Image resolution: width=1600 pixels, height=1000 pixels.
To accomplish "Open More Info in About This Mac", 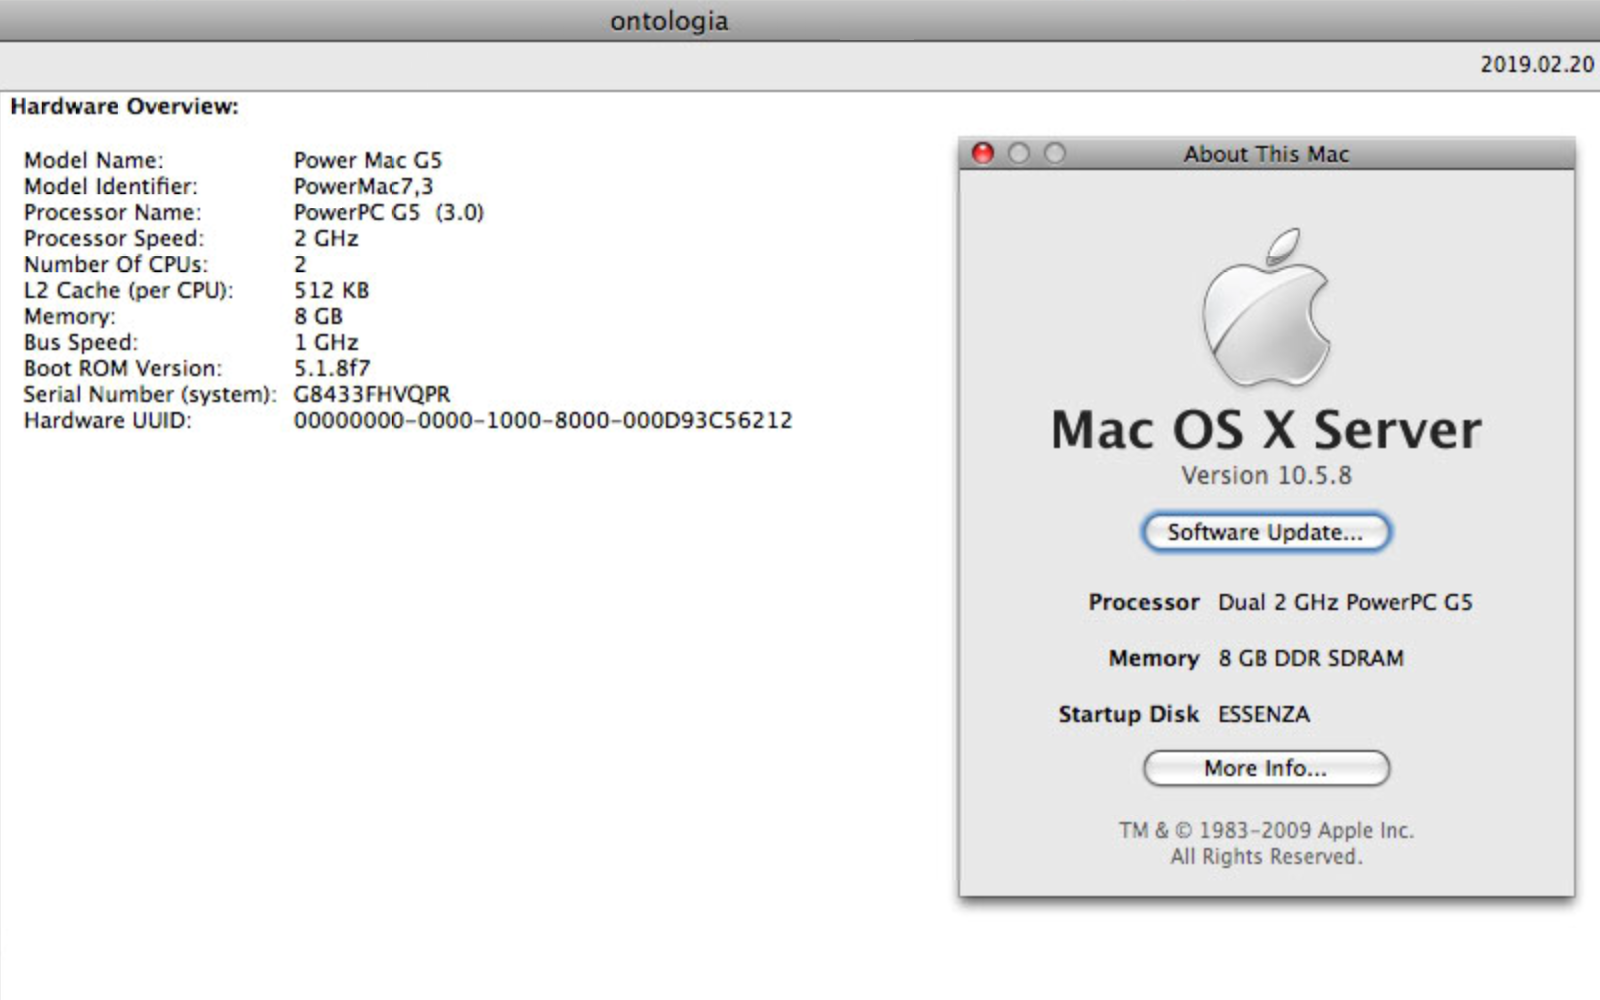I will click(1266, 768).
